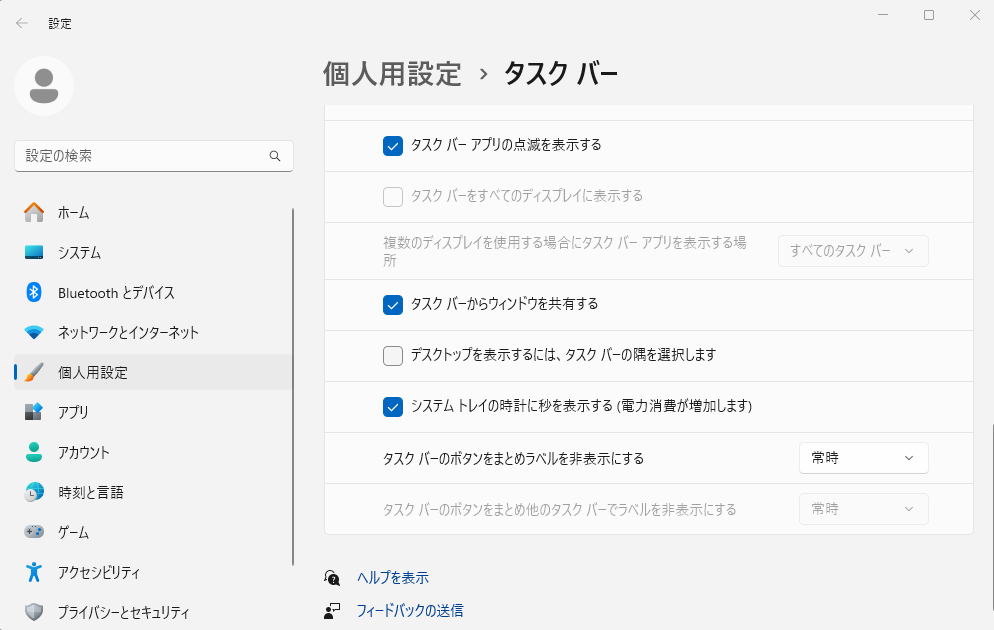Click the network Wi-Fi icon
The width and height of the screenshot is (994, 630).
(34, 332)
